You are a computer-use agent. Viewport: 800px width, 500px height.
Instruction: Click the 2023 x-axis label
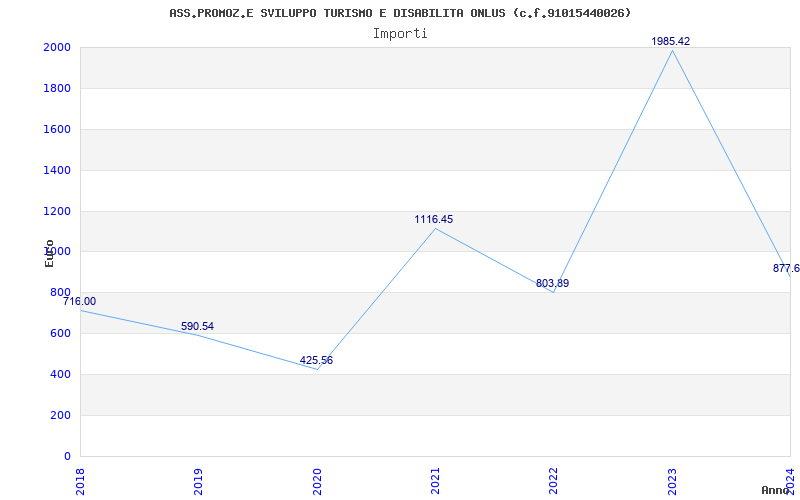(x=672, y=481)
